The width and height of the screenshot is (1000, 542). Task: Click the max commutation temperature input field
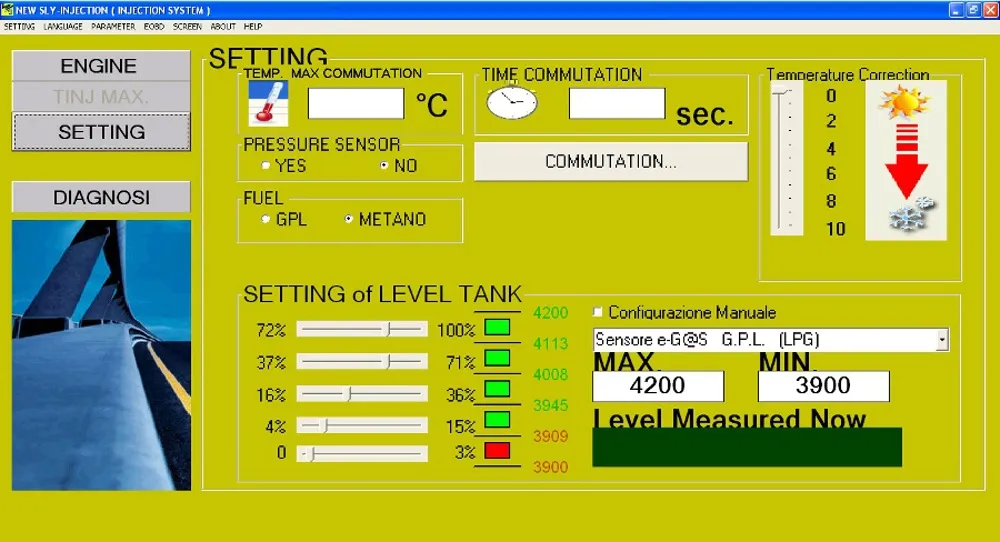356,103
